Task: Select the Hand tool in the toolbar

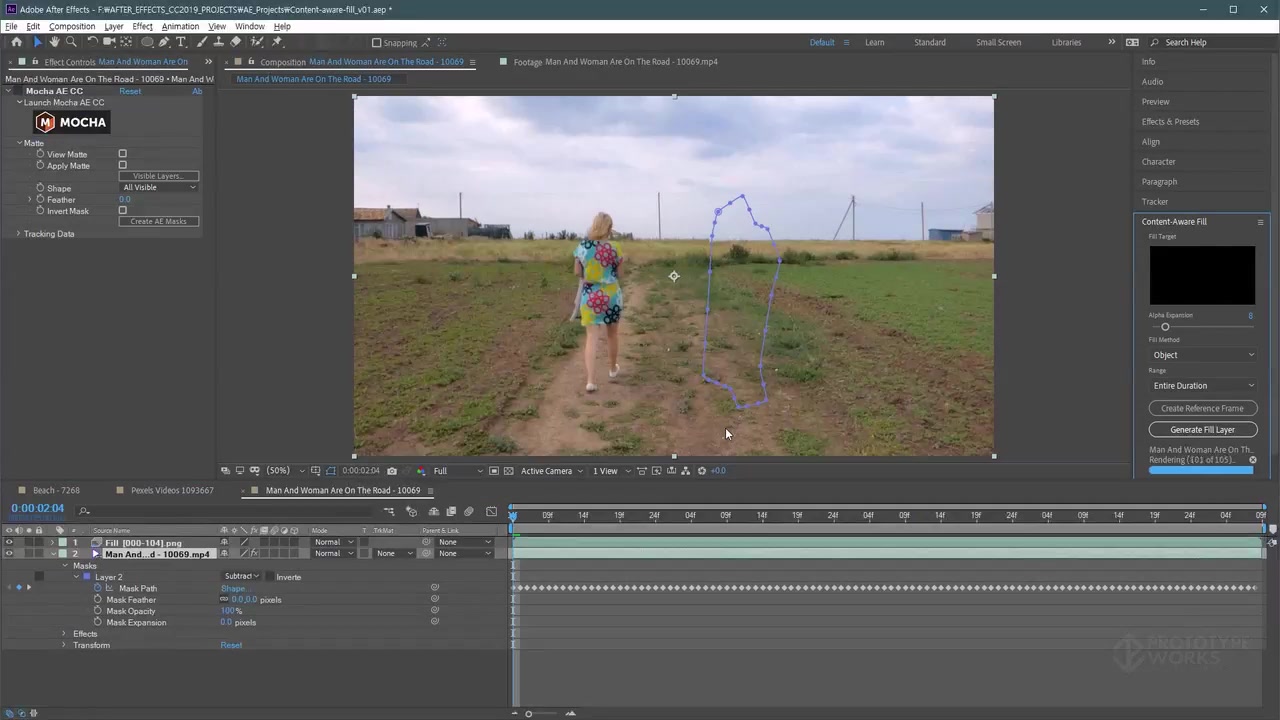Action: click(55, 42)
